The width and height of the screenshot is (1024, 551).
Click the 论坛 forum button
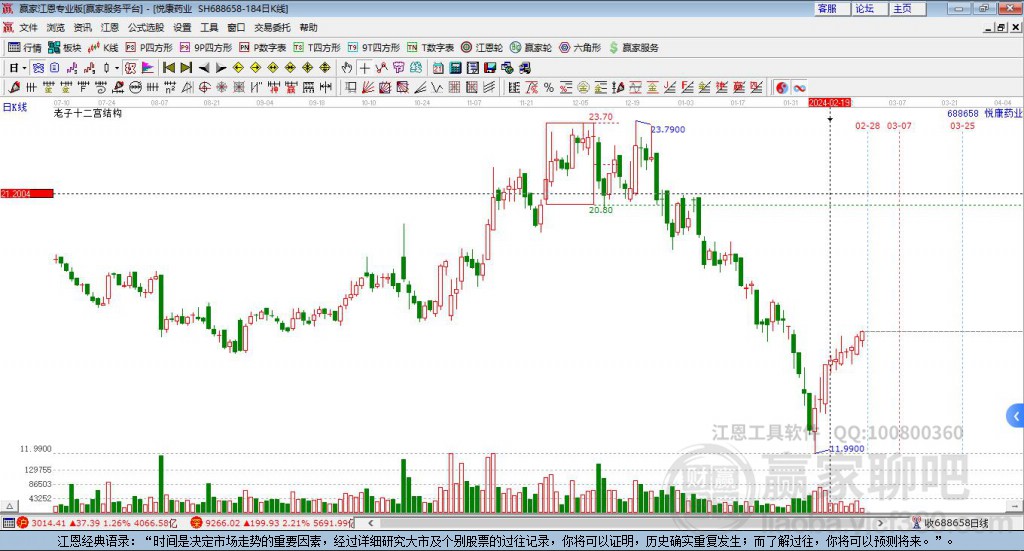point(870,8)
